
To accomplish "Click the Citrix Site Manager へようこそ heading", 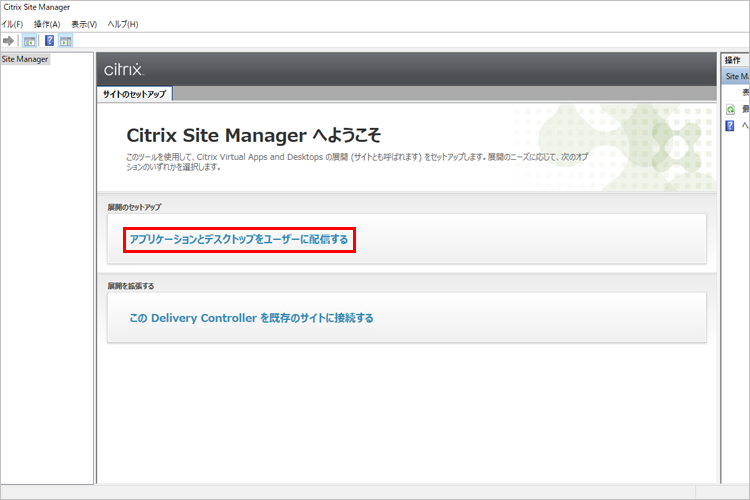I will point(253,135).
